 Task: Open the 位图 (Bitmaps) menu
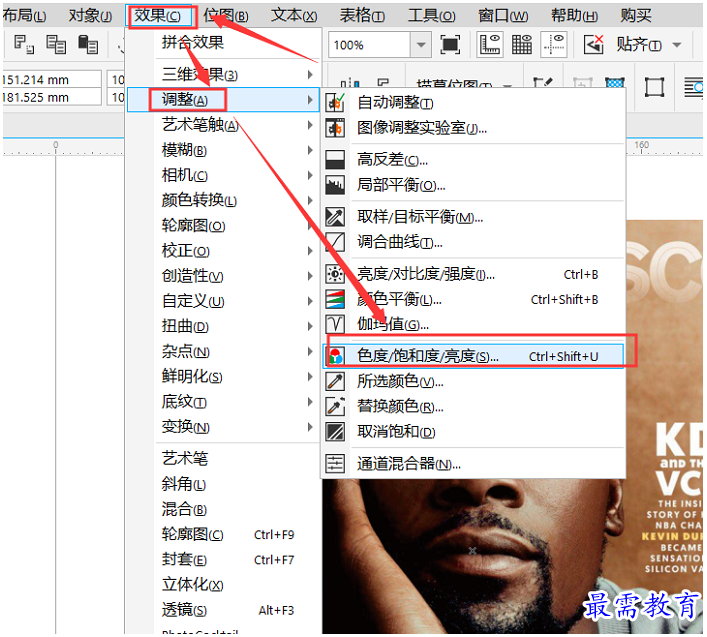point(225,16)
